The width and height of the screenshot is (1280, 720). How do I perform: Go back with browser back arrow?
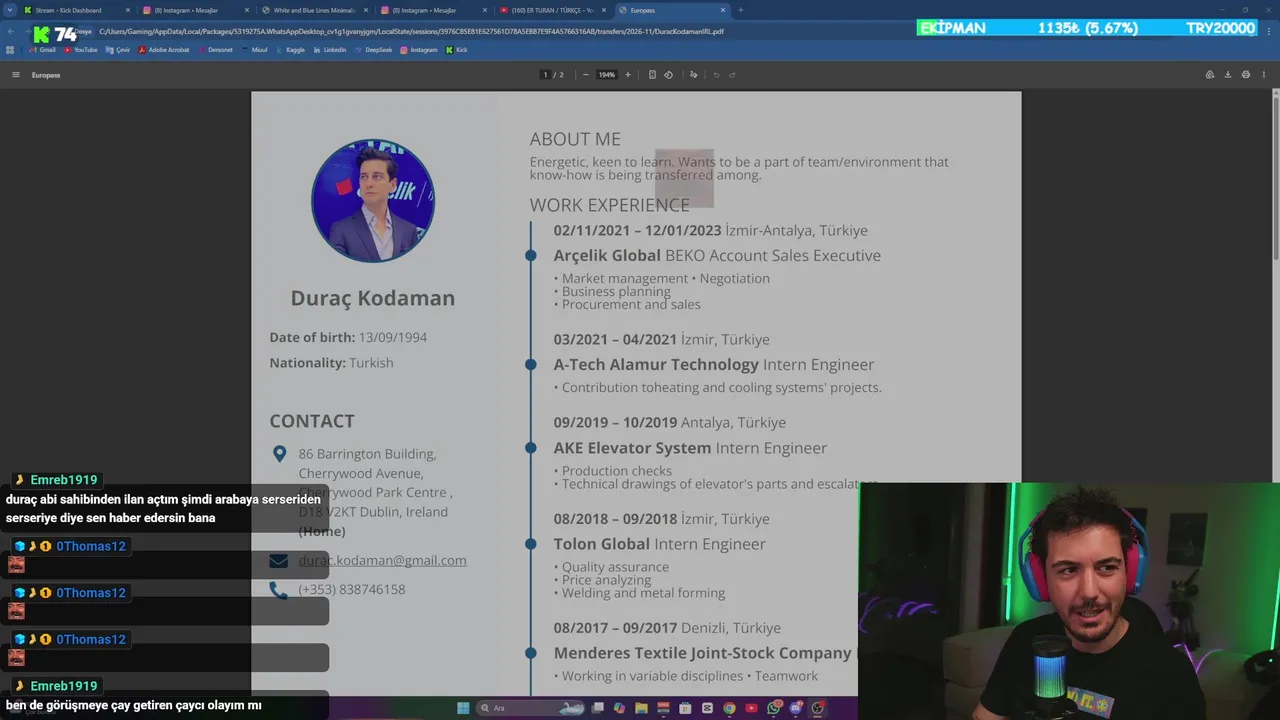(x=12, y=32)
